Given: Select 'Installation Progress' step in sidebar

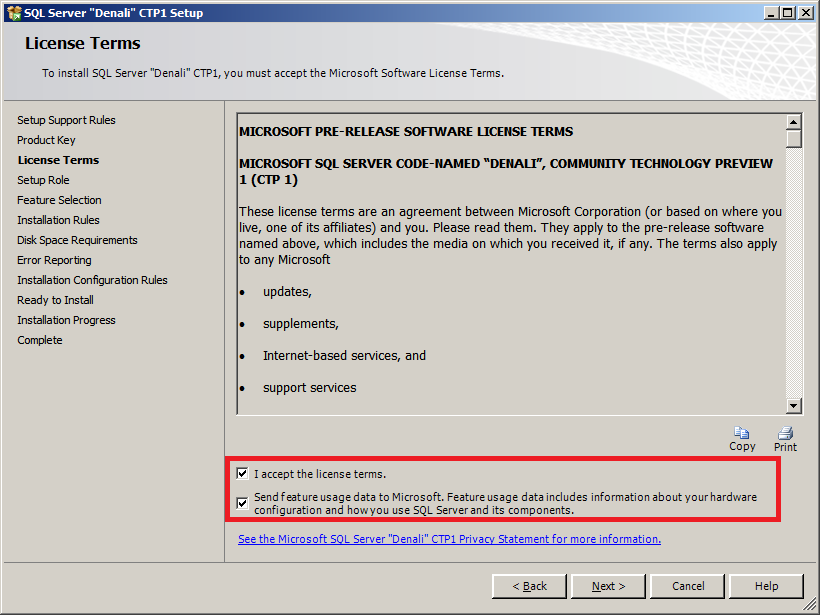Looking at the screenshot, I should 66,320.
